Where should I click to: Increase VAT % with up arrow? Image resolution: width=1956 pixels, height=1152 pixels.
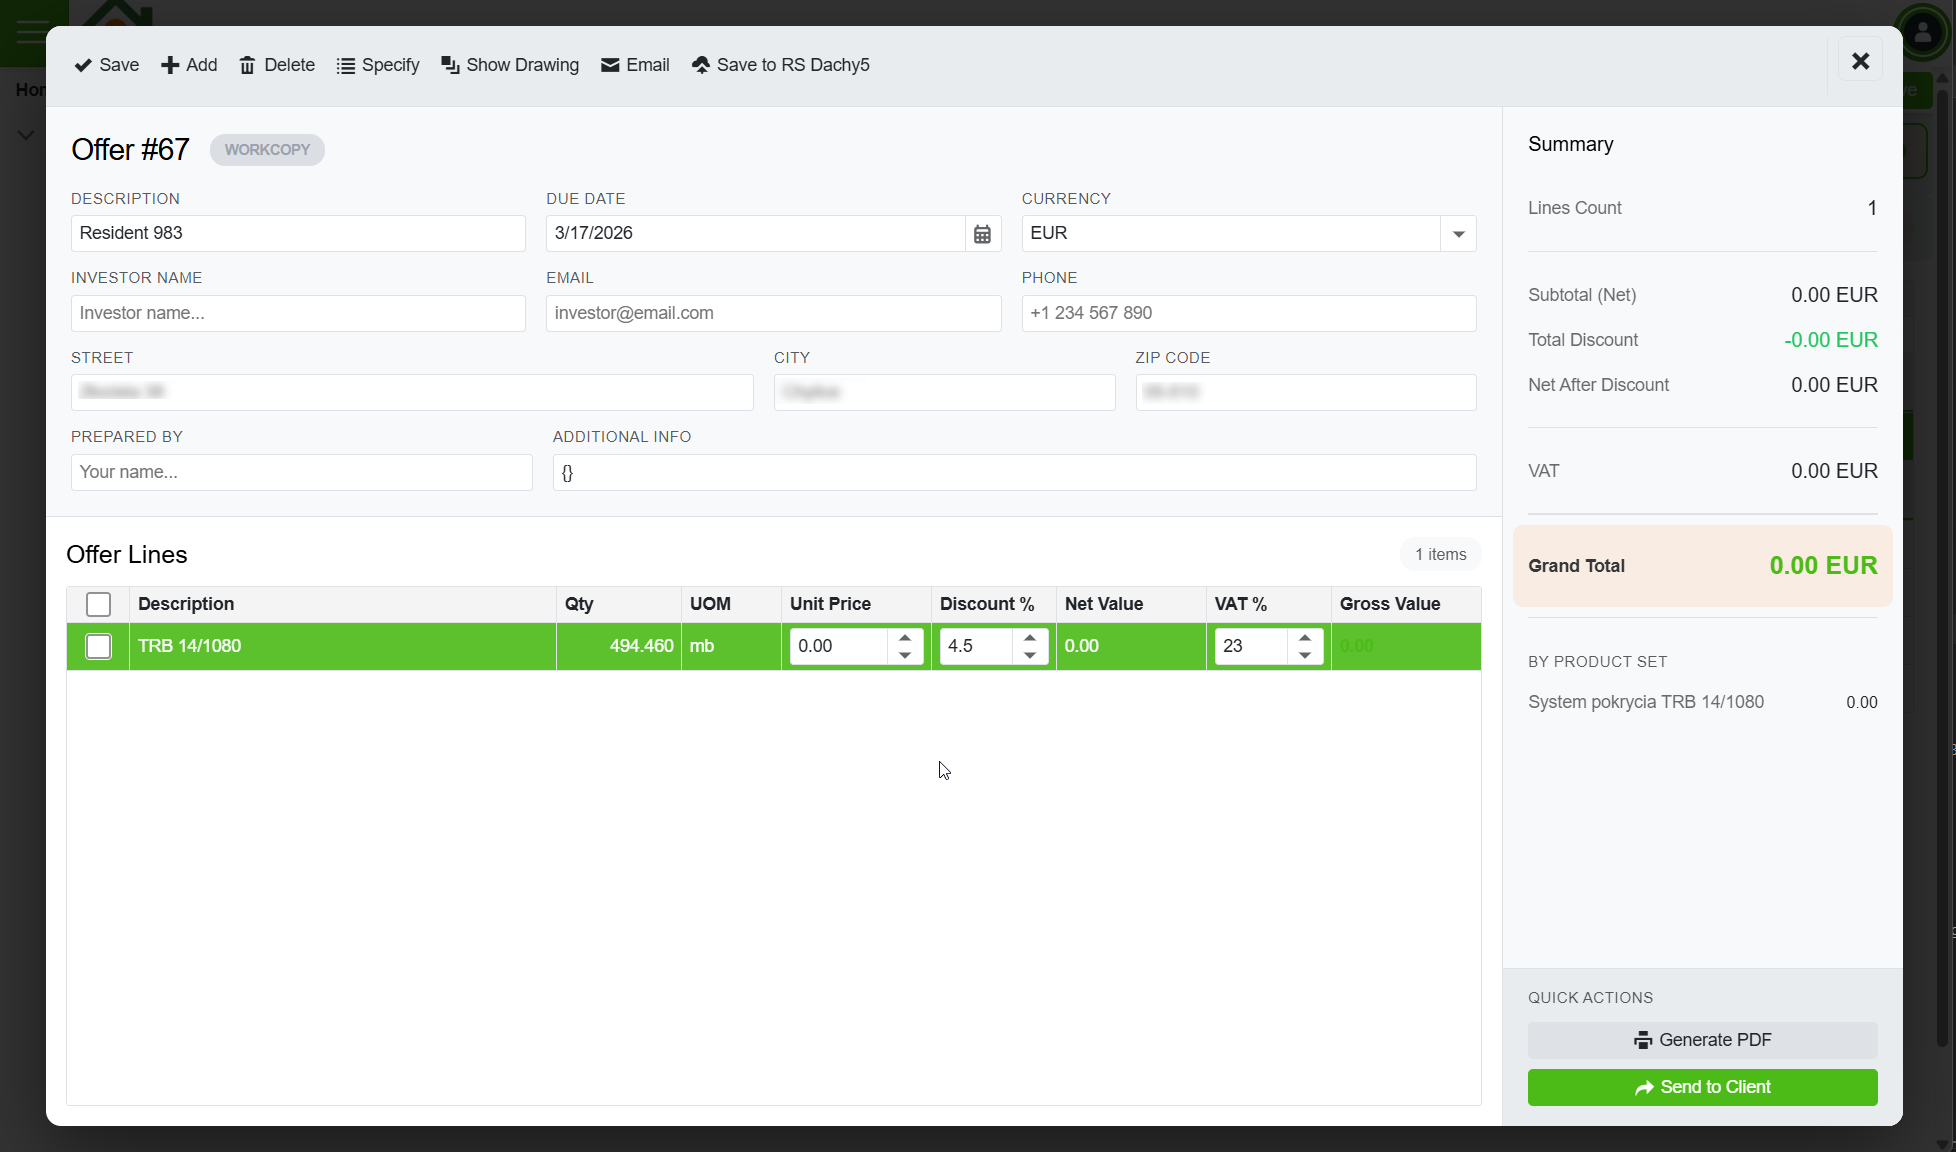(1305, 638)
